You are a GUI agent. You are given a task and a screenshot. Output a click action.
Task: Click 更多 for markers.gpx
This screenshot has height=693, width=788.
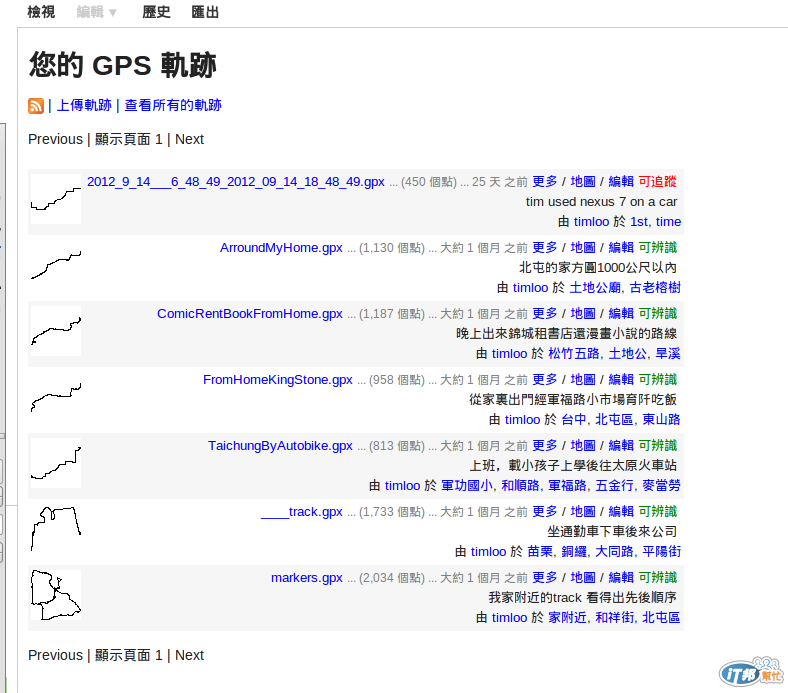[x=545, y=578]
